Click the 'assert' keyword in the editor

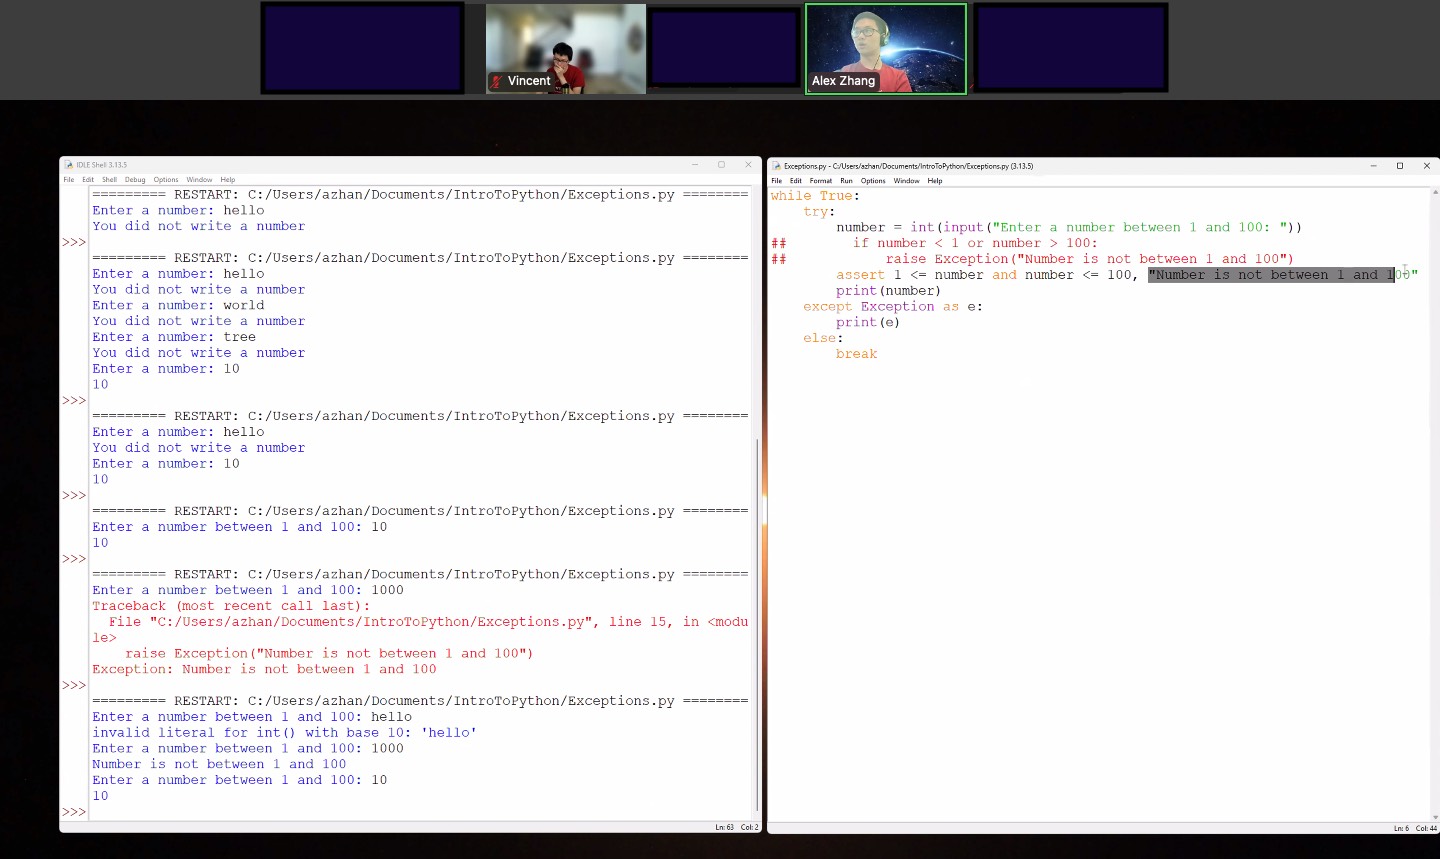[x=860, y=275]
